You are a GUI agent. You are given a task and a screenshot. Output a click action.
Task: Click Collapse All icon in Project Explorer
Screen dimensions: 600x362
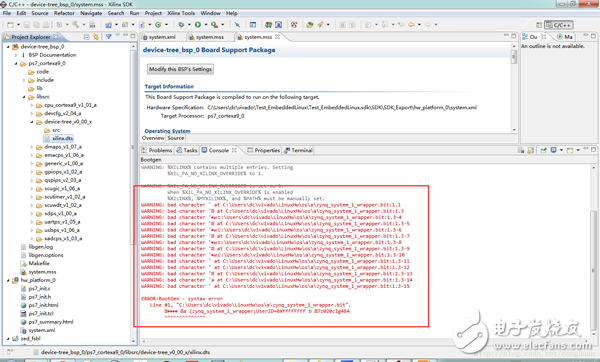pos(86,37)
